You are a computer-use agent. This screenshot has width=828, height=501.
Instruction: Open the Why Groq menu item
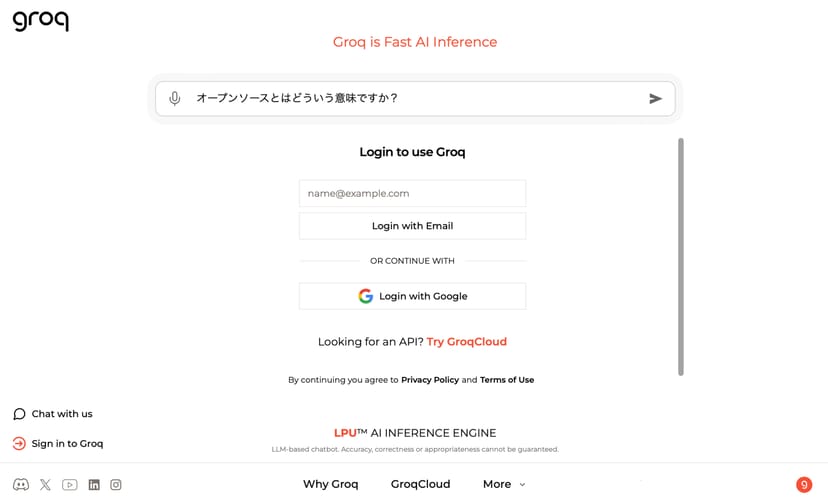(330, 484)
